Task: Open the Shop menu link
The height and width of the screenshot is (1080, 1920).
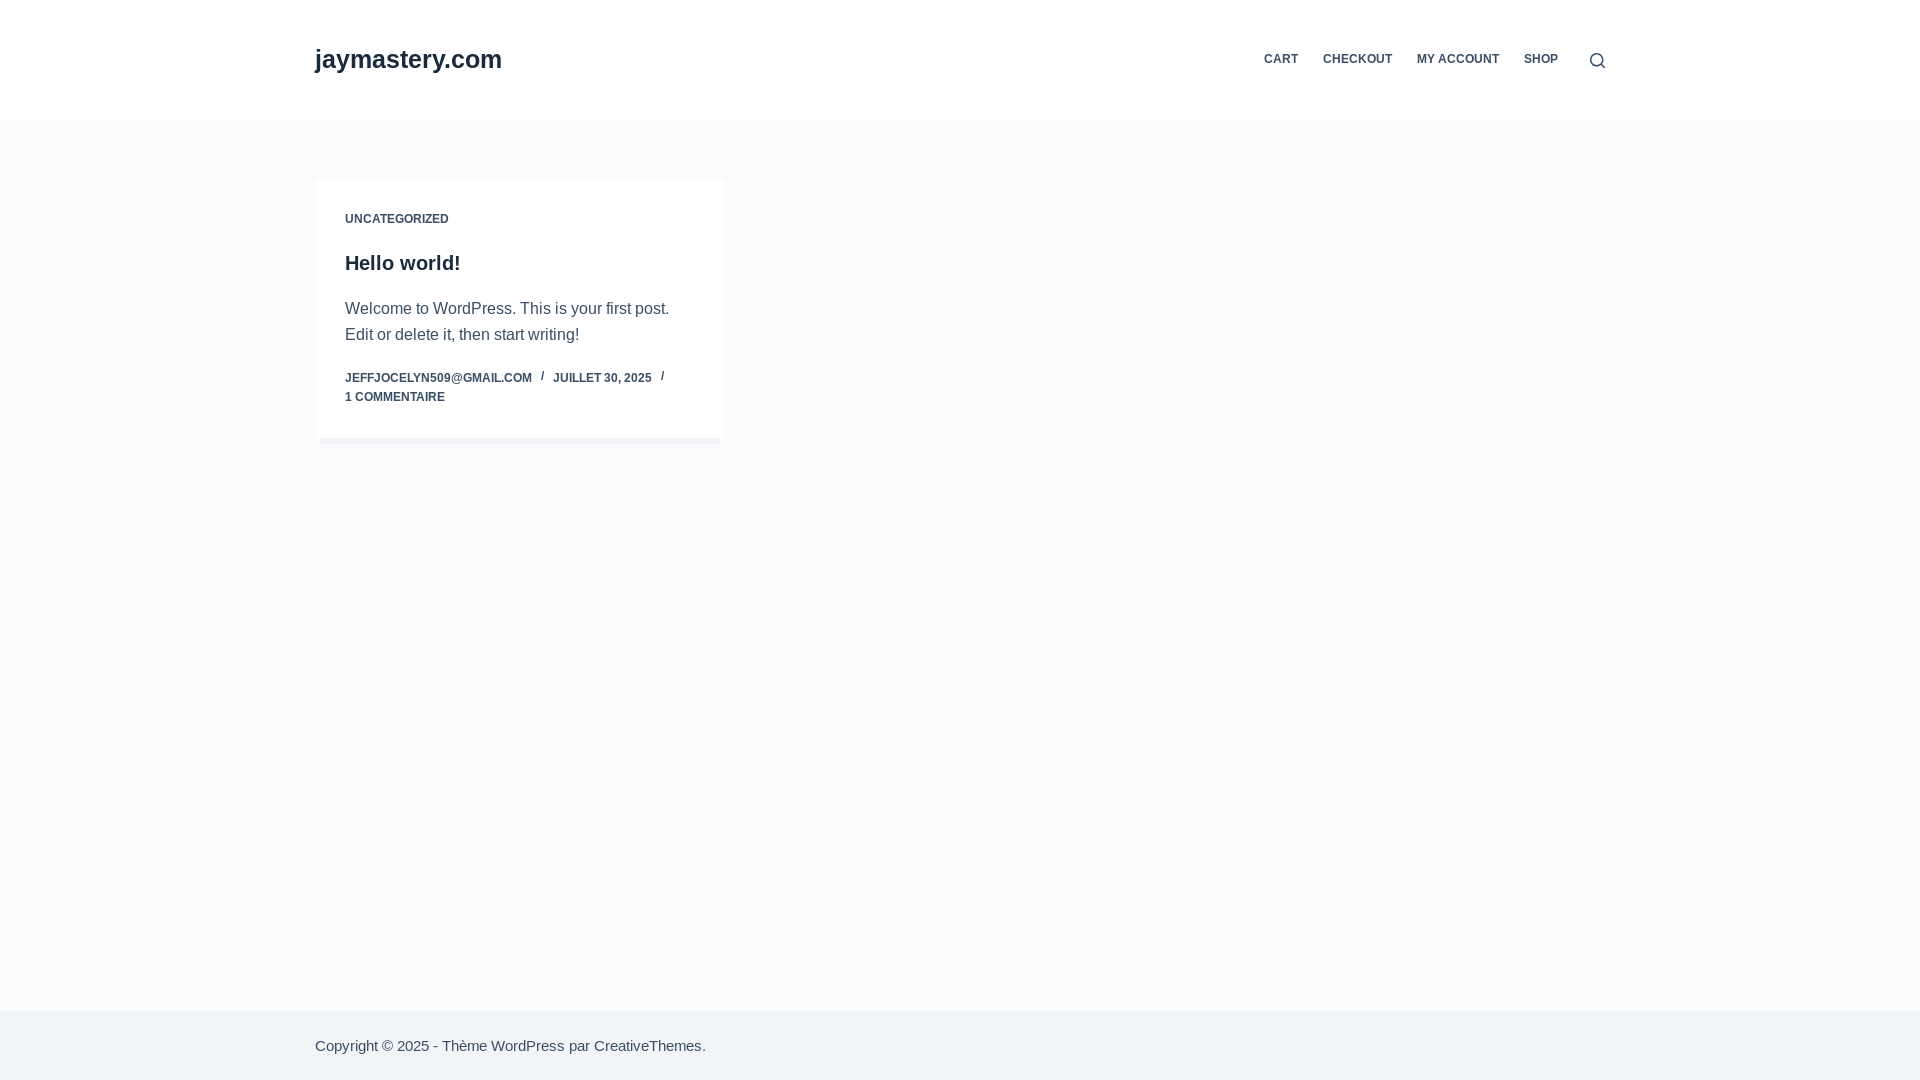Action: (1540, 59)
